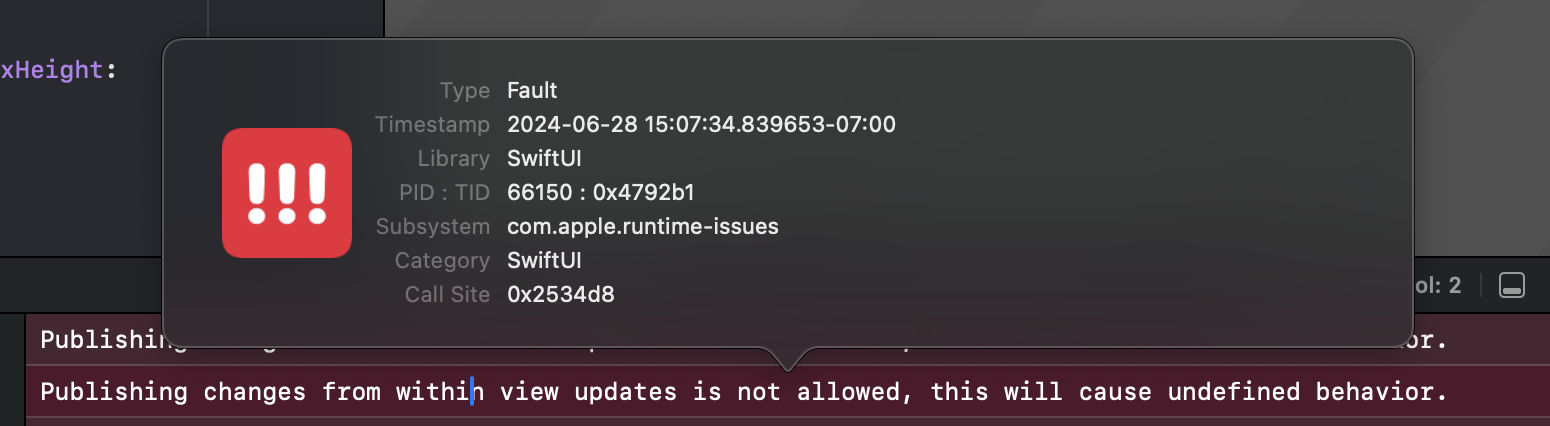Click the Library value SwiftUI
The width and height of the screenshot is (1550, 426).
[x=544, y=159]
